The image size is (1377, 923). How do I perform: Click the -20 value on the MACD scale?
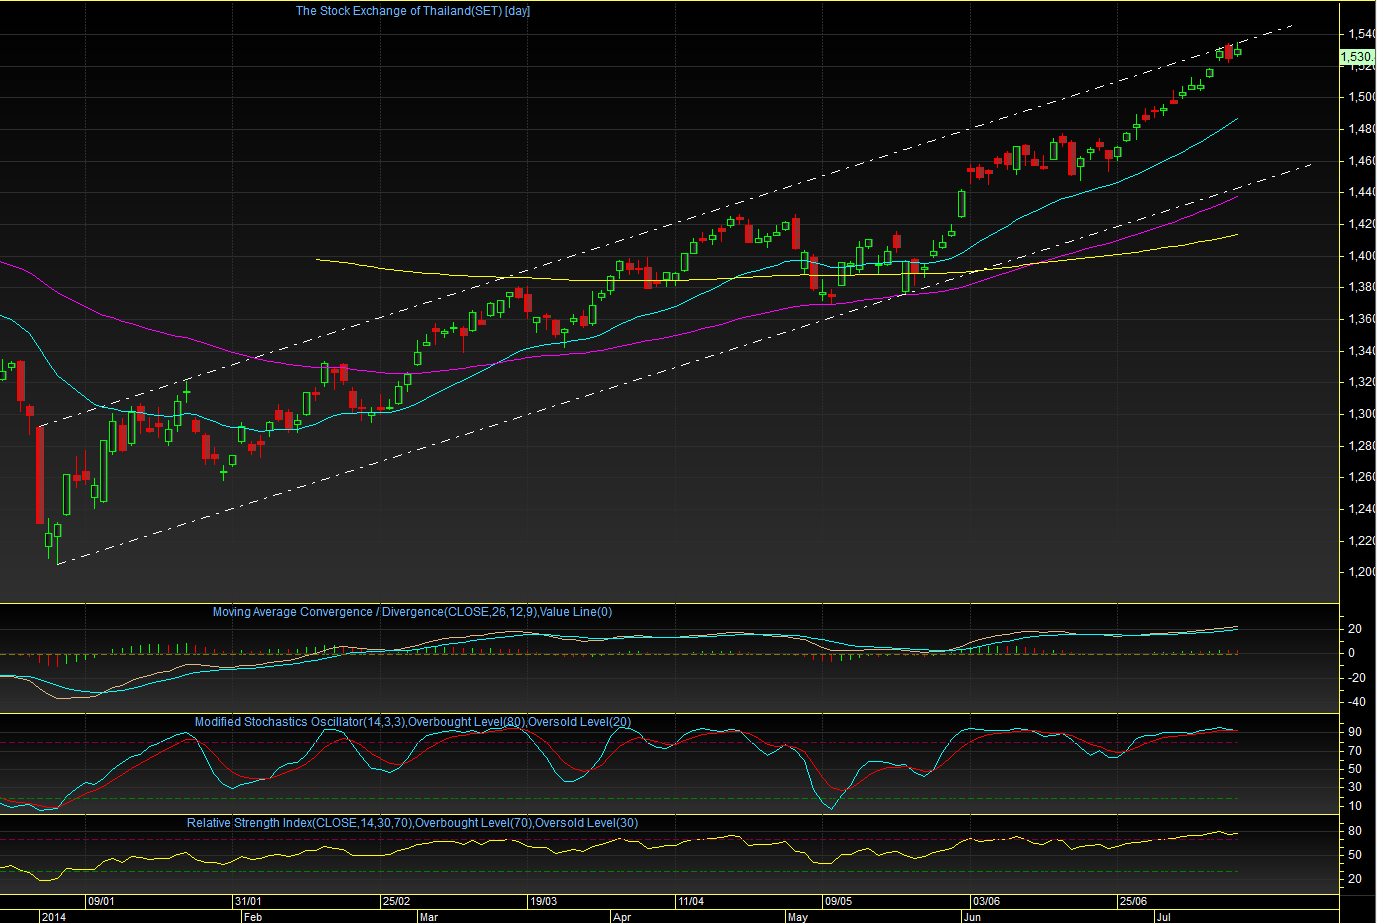coord(1356,678)
